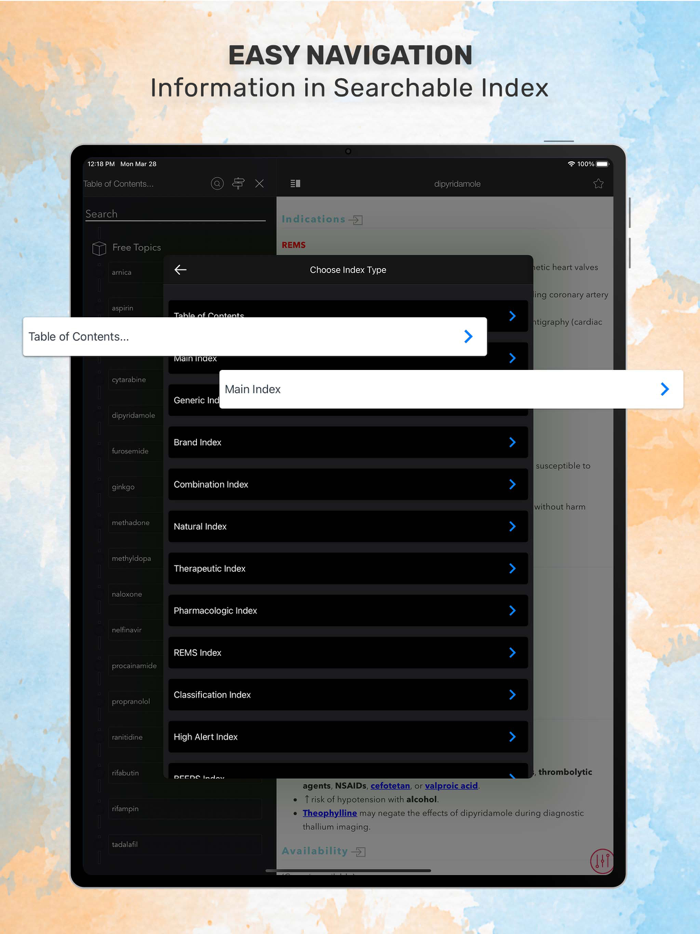Open the red sliders settings icon
This screenshot has height=934, width=700.
click(601, 861)
